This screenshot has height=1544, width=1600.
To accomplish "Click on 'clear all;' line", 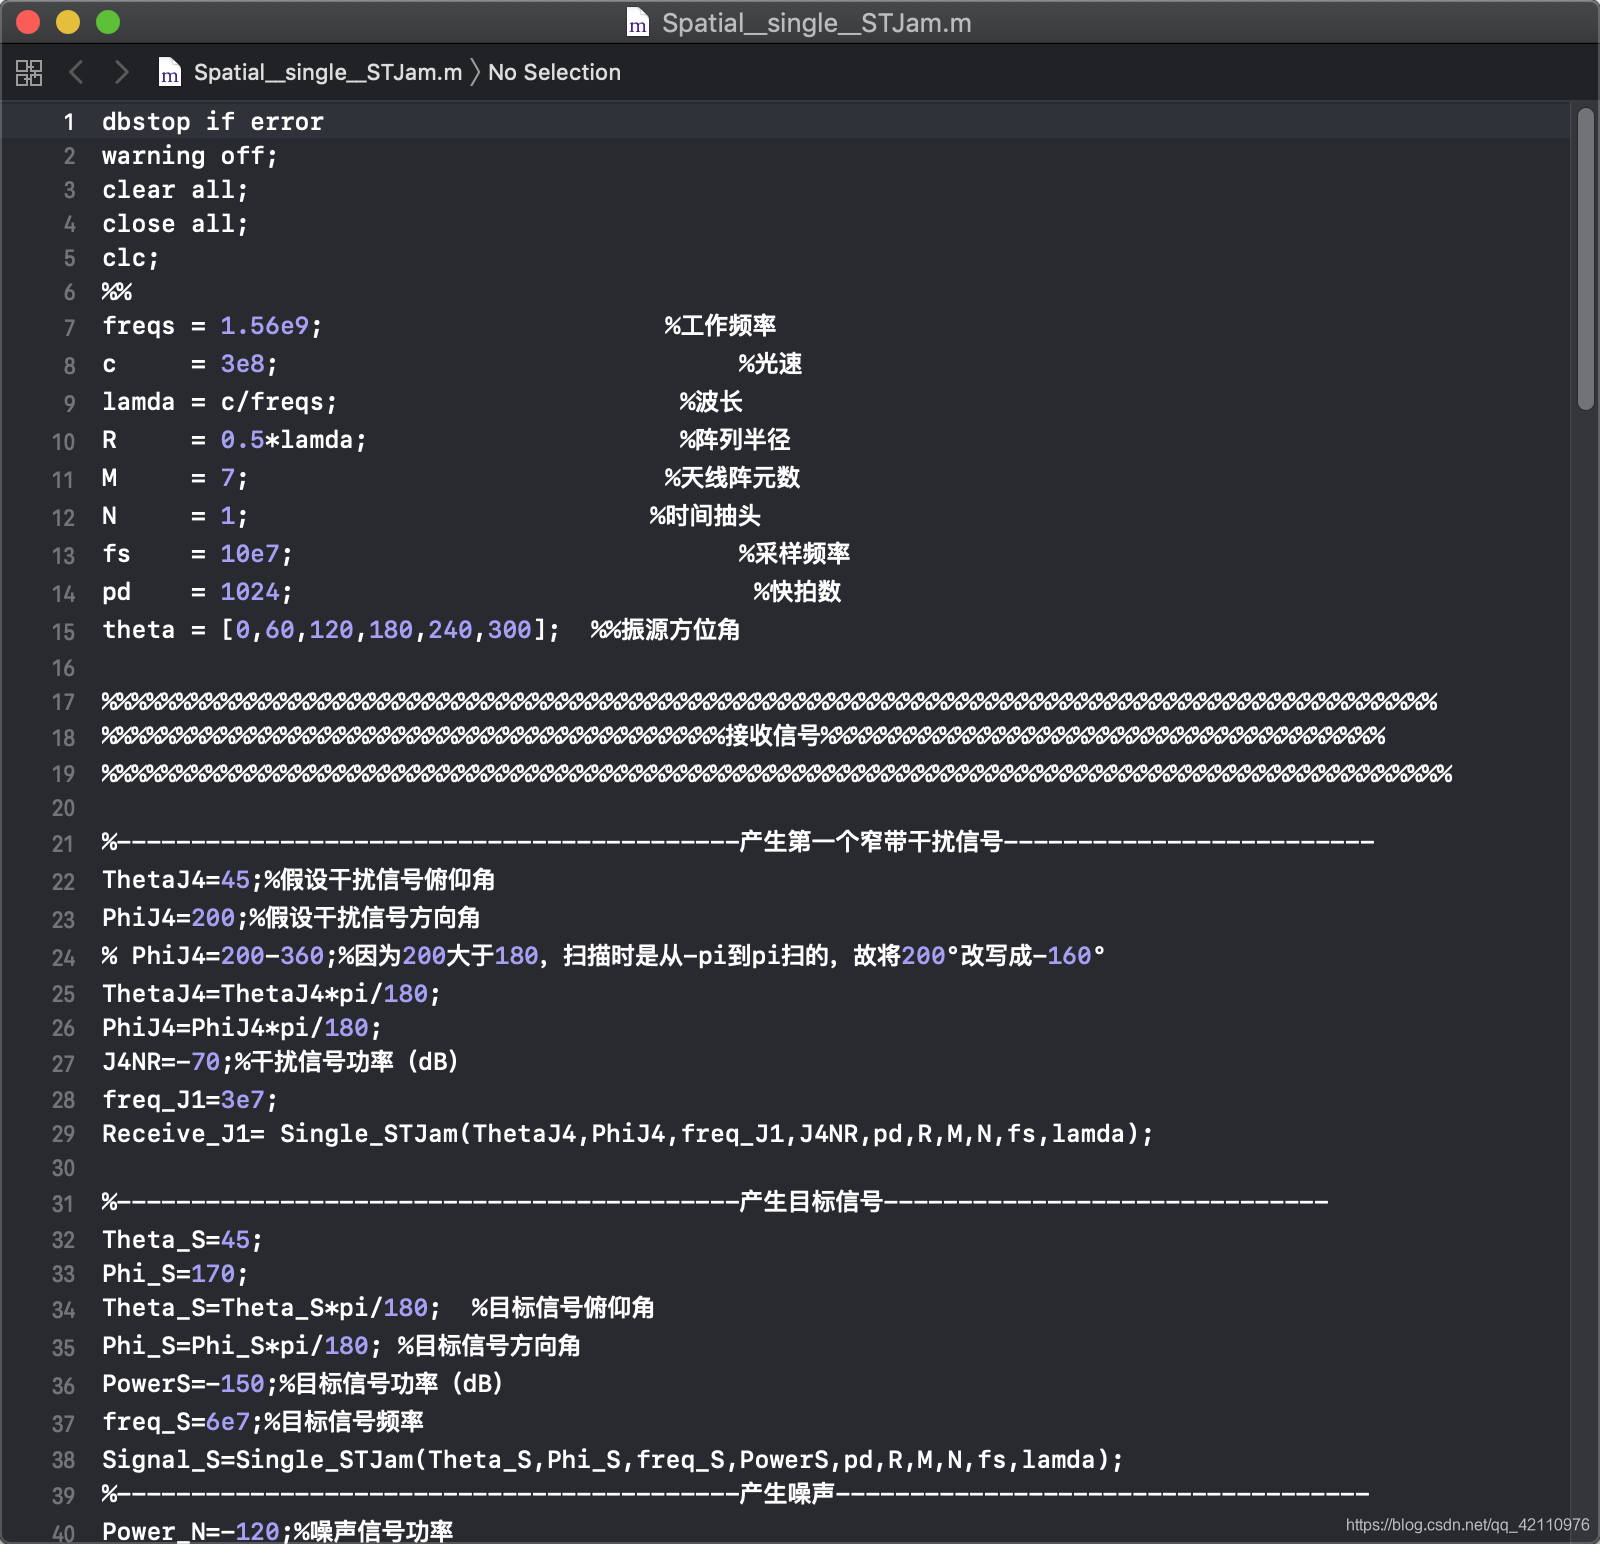I will (175, 190).
